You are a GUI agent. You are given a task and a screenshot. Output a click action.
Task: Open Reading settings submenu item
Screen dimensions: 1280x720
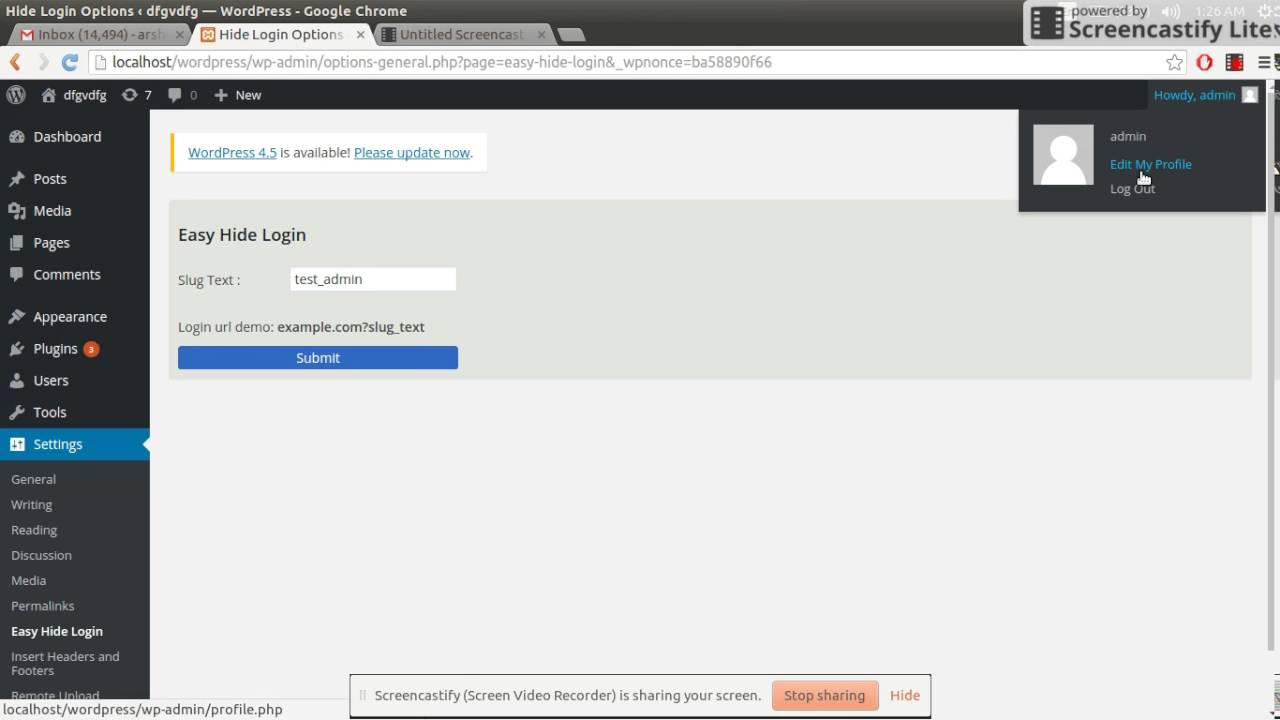click(34, 530)
